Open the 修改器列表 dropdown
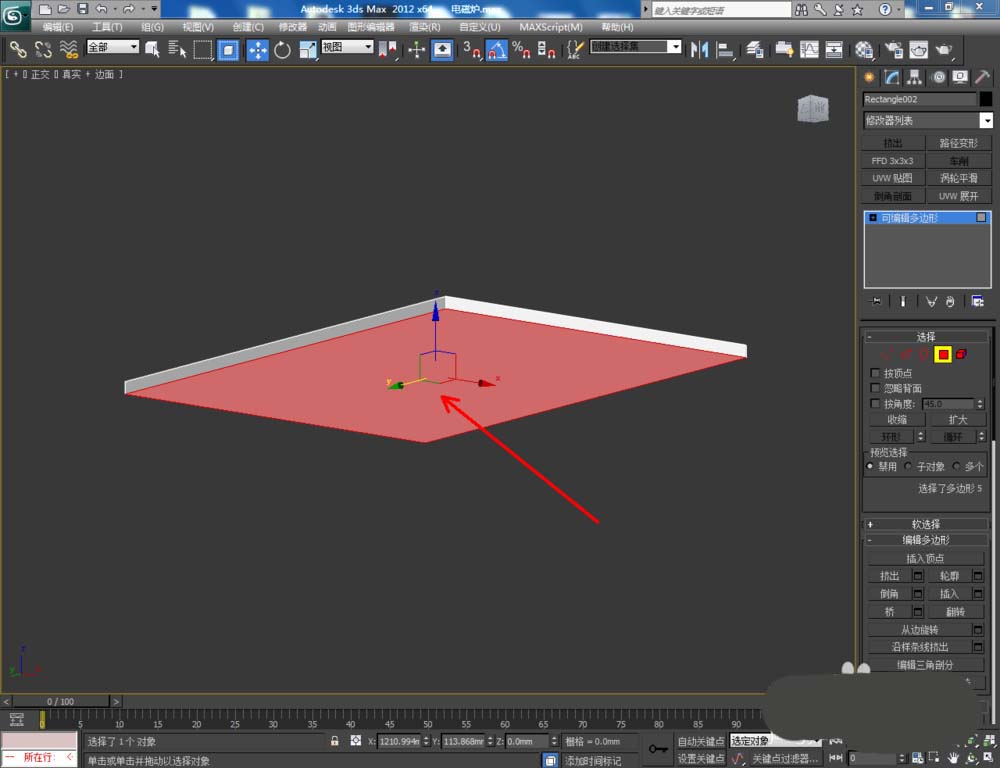The image size is (1000, 768). point(926,121)
